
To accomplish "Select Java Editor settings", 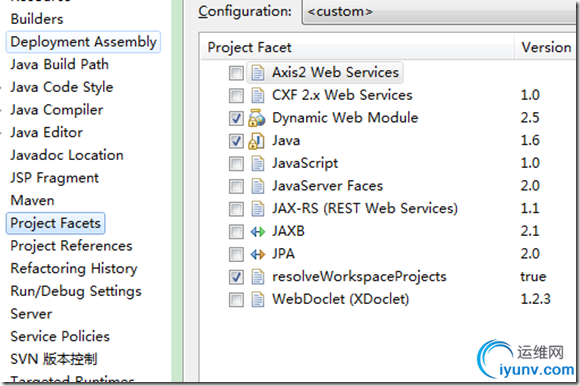I will click(47, 133).
